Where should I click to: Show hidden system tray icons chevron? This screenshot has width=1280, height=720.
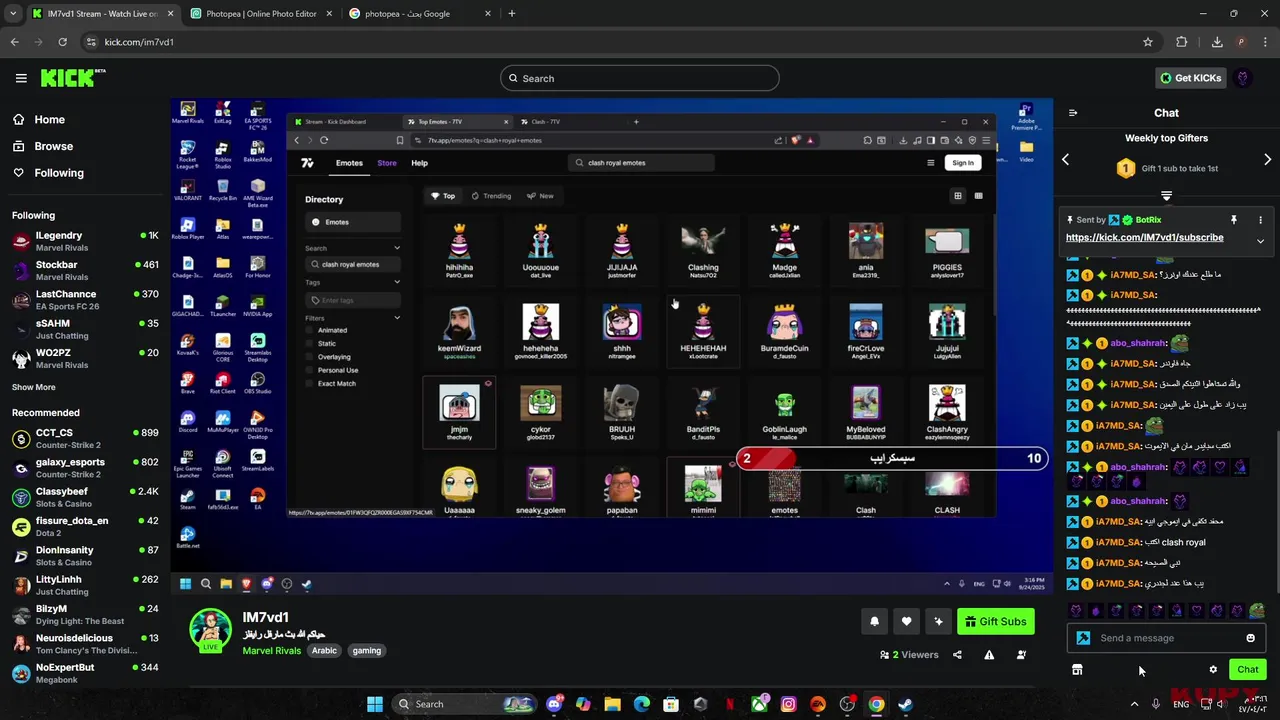coord(1134,704)
